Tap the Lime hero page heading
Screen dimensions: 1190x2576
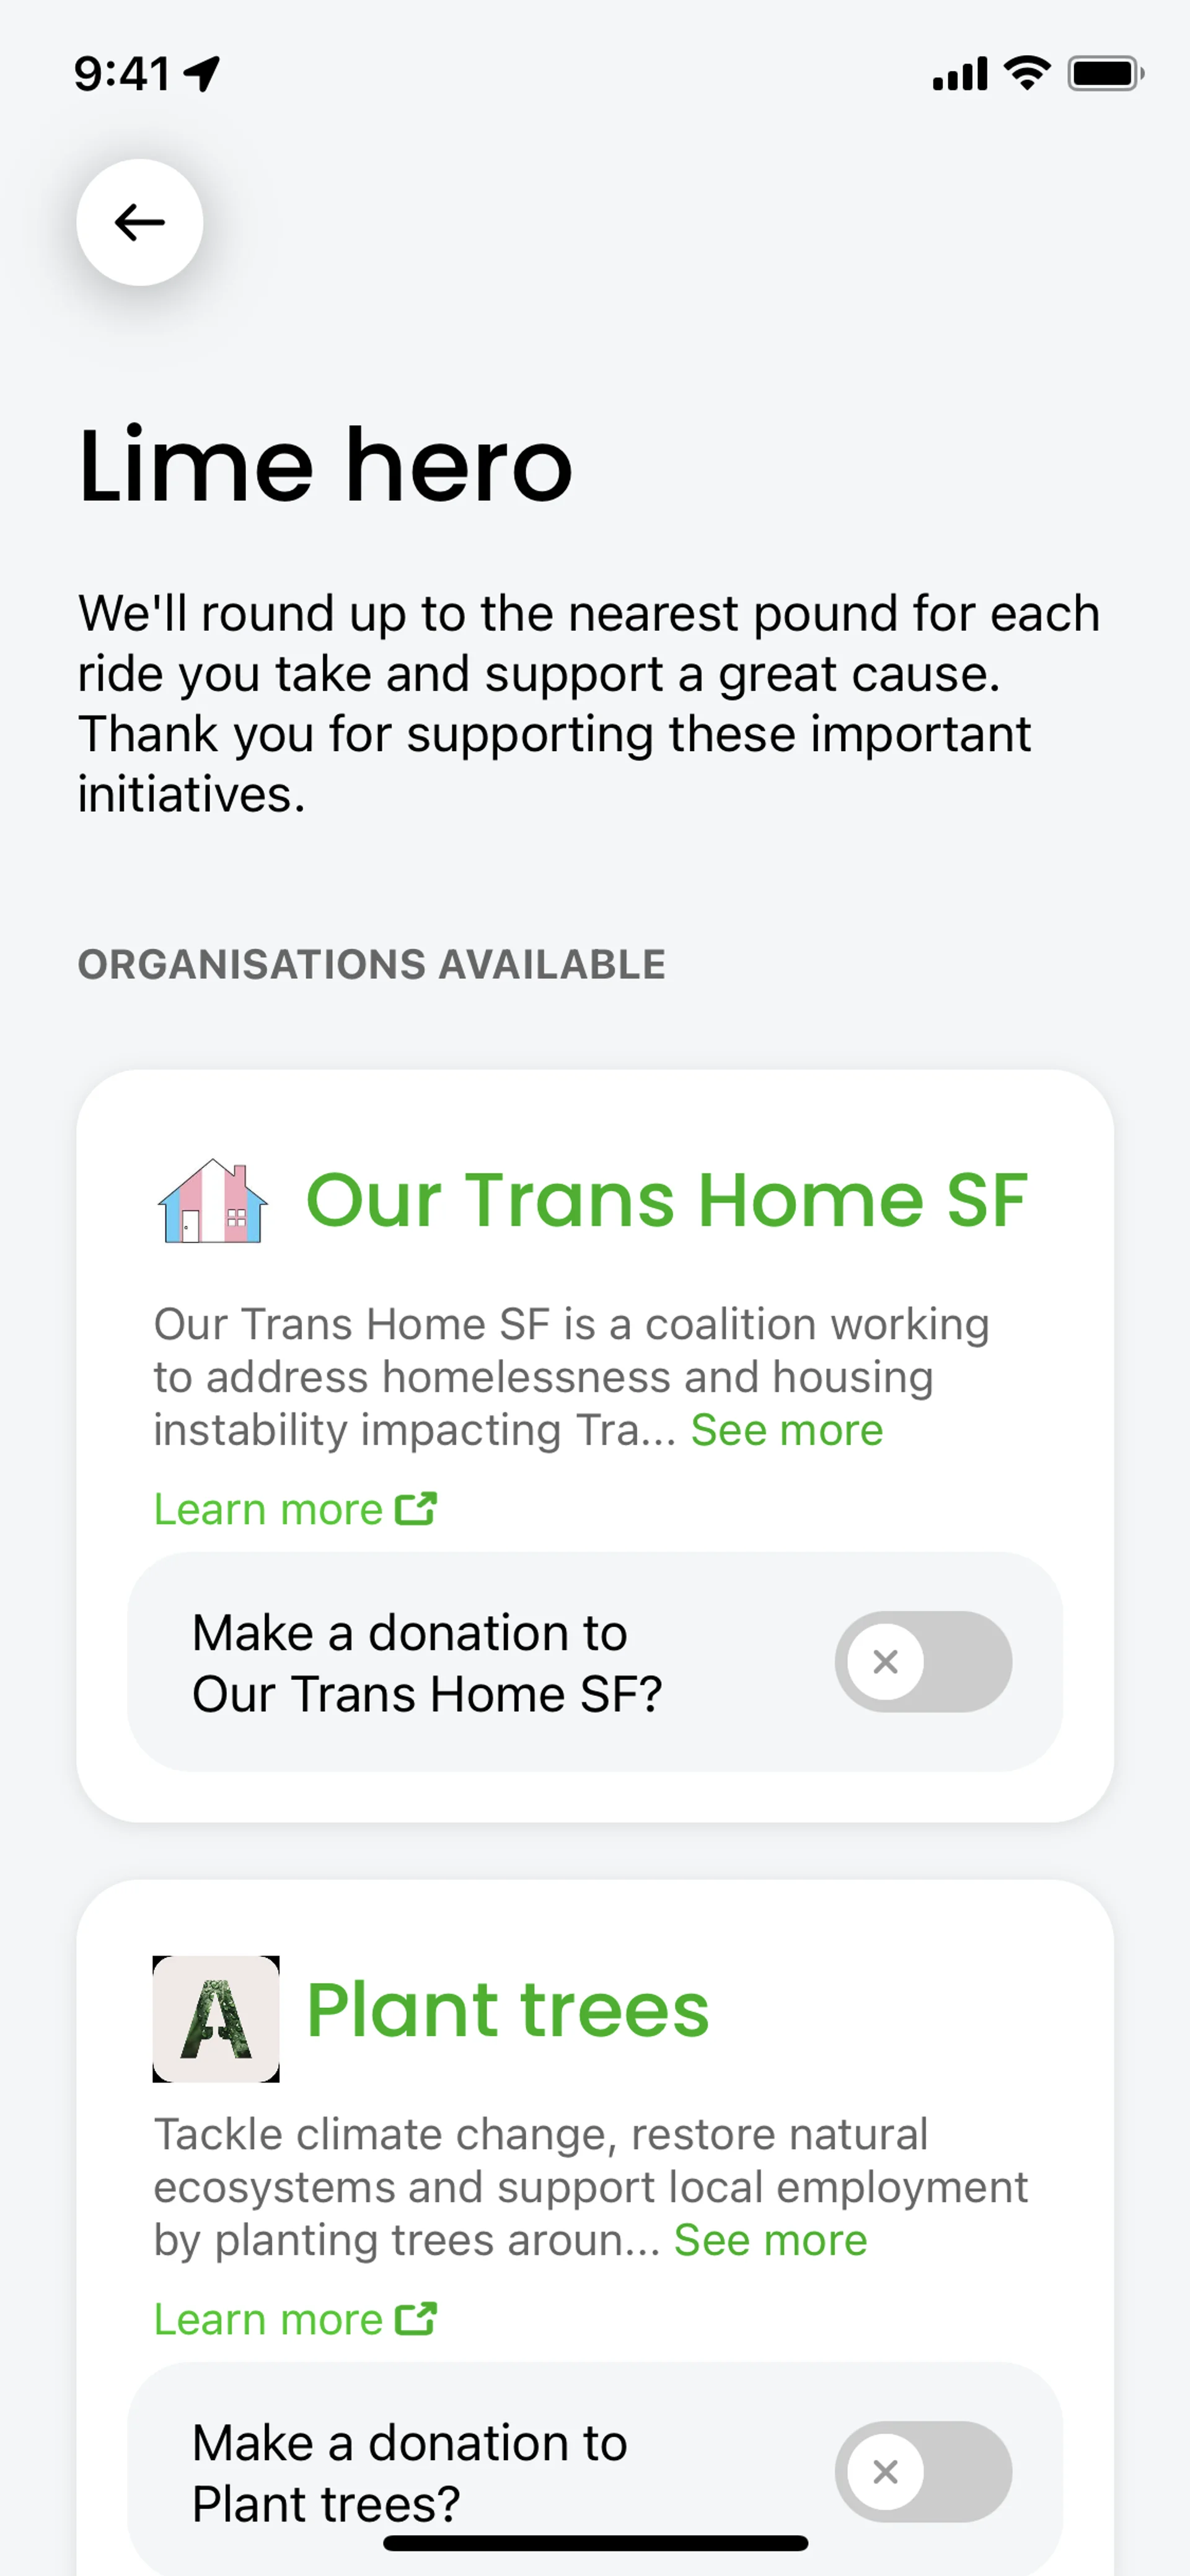326,465
